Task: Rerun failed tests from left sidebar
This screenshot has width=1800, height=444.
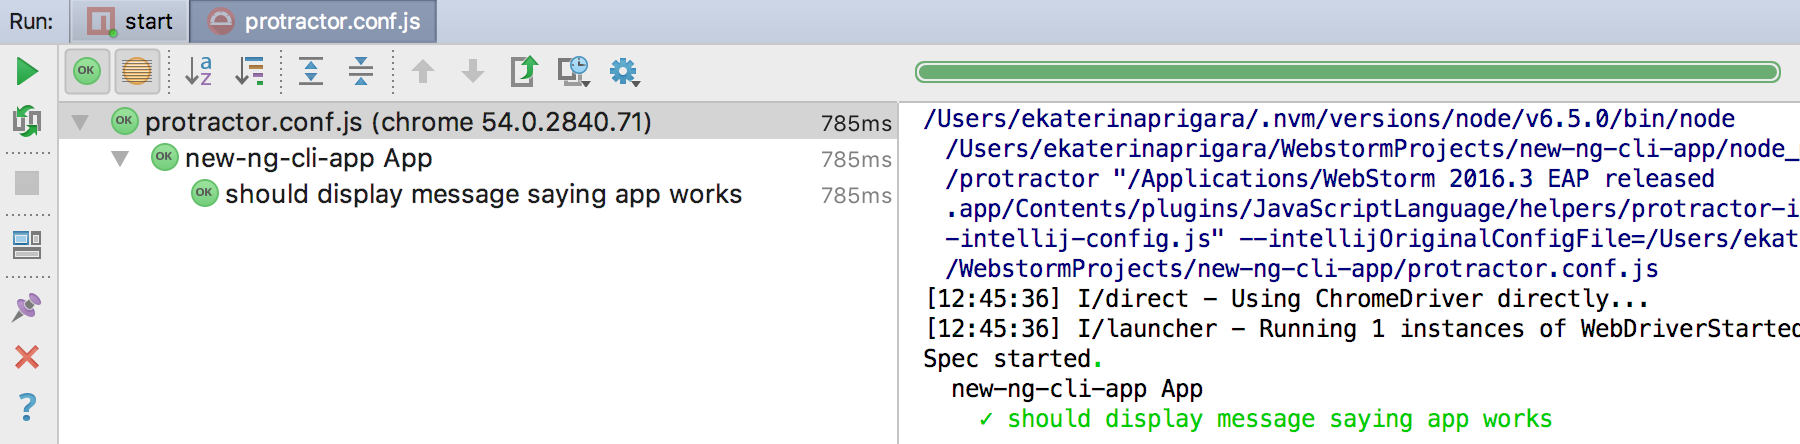Action: pos(27,122)
